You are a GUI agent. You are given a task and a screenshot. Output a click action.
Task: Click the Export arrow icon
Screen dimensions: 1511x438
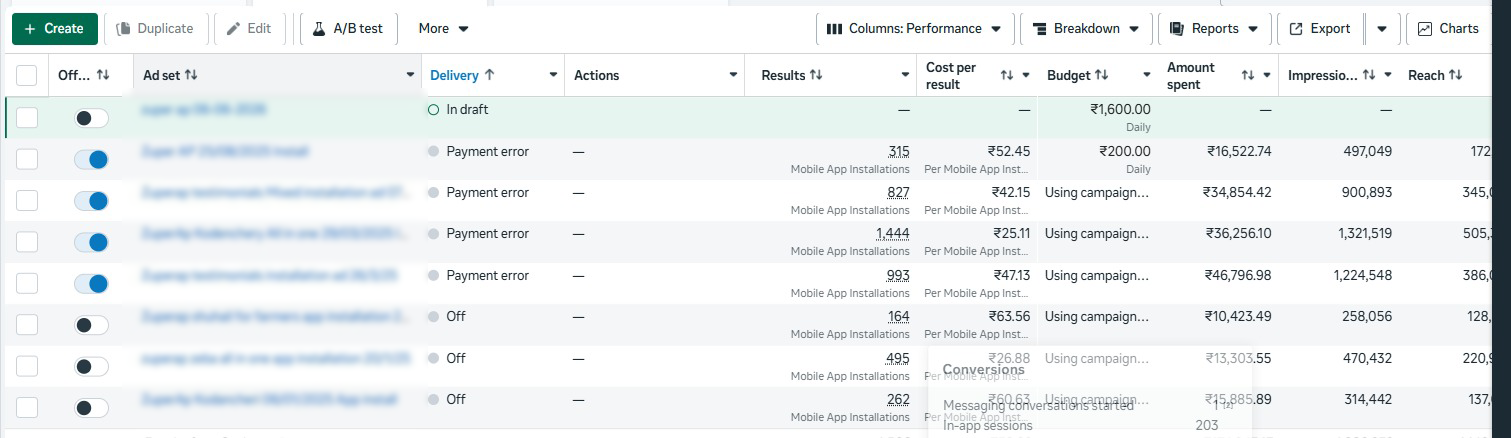click(x=1296, y=29)
